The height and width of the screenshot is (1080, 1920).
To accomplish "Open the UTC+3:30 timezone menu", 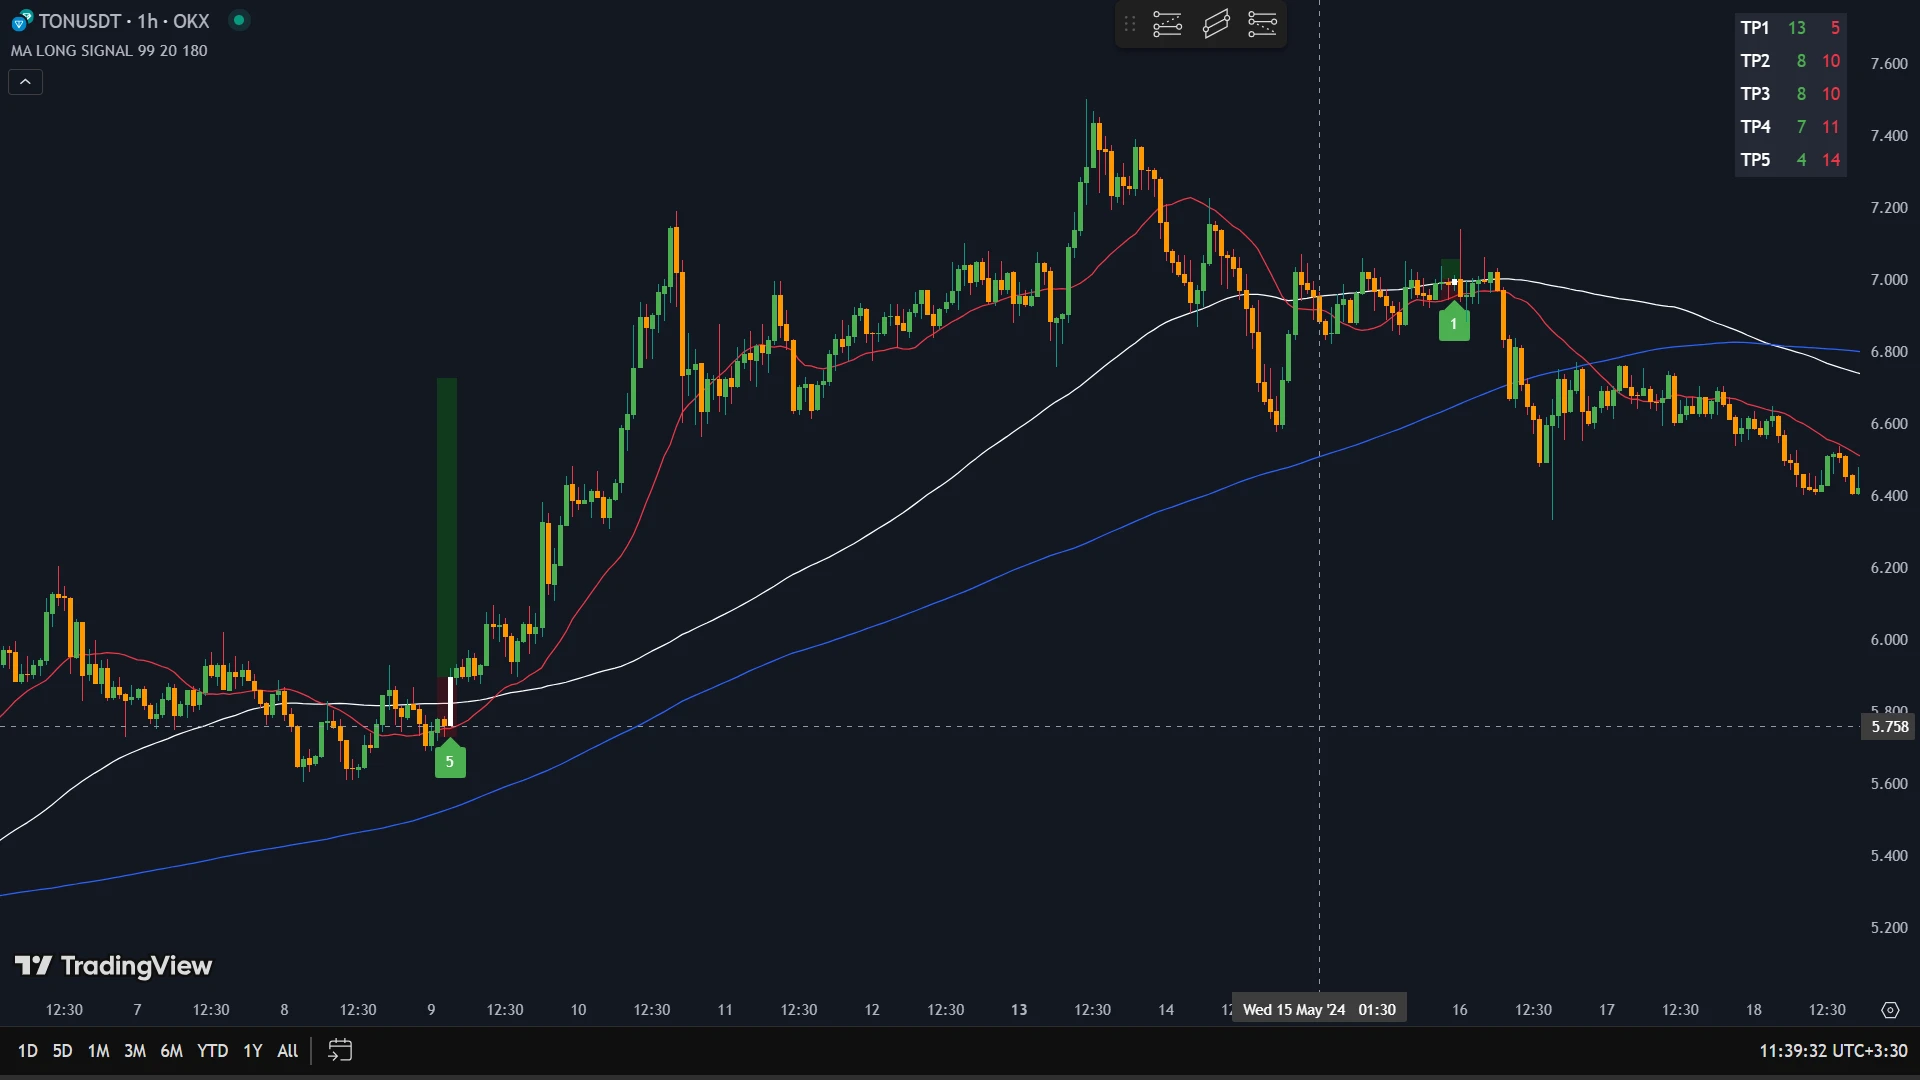I will (x=1833, y=1051).
